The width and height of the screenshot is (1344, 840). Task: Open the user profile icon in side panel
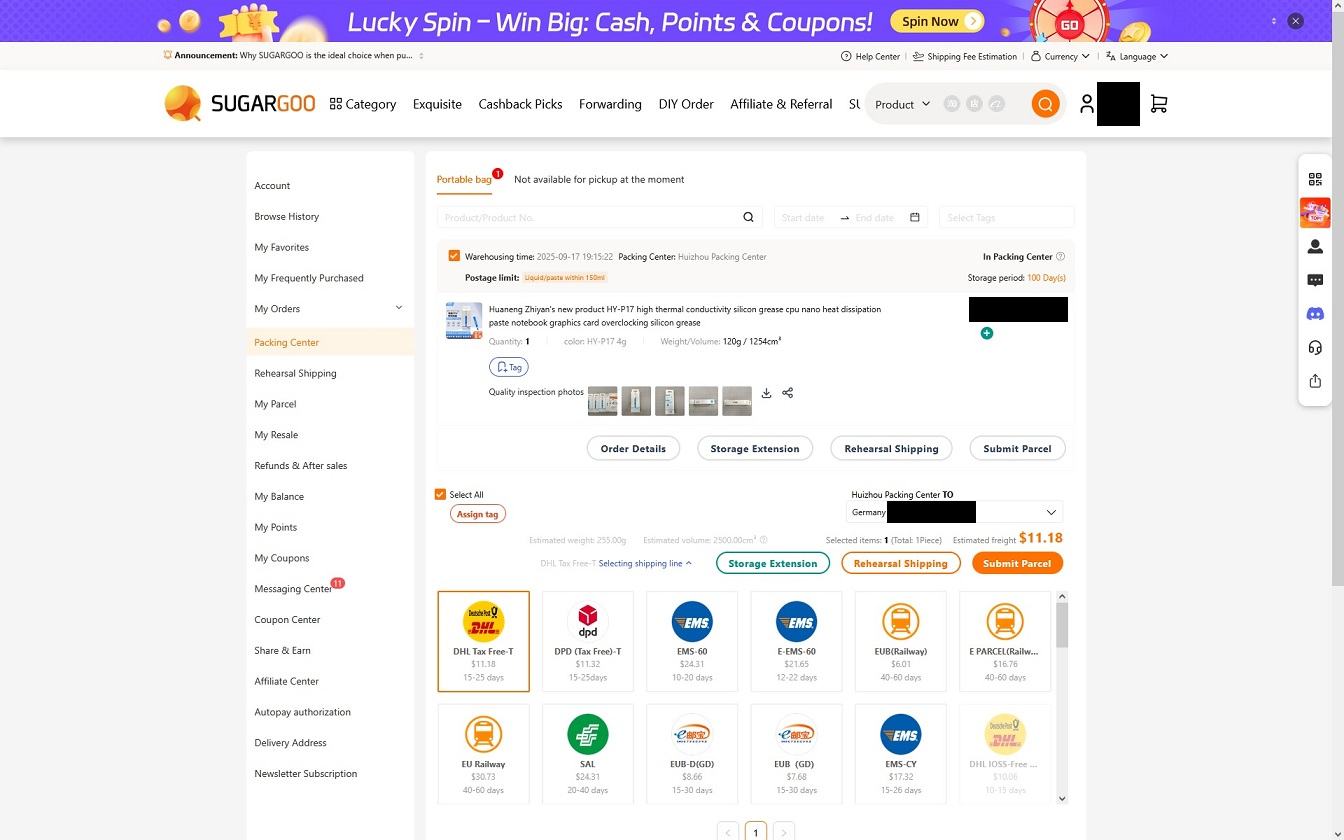[1315, 246]
